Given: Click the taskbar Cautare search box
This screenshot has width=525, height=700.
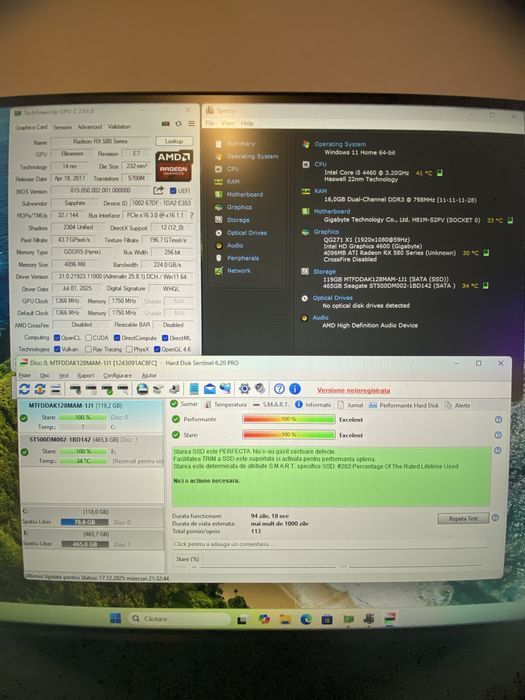Looking at the screenshot, I should (180, 619).
